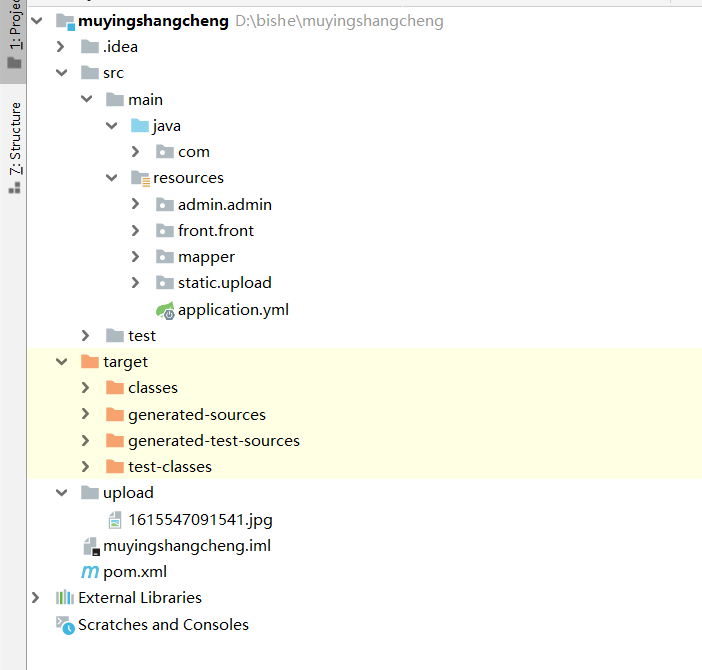Collapse the muyingshangcheng project root chevron
This screenshot has width=702, height=670.
point(37,21)
